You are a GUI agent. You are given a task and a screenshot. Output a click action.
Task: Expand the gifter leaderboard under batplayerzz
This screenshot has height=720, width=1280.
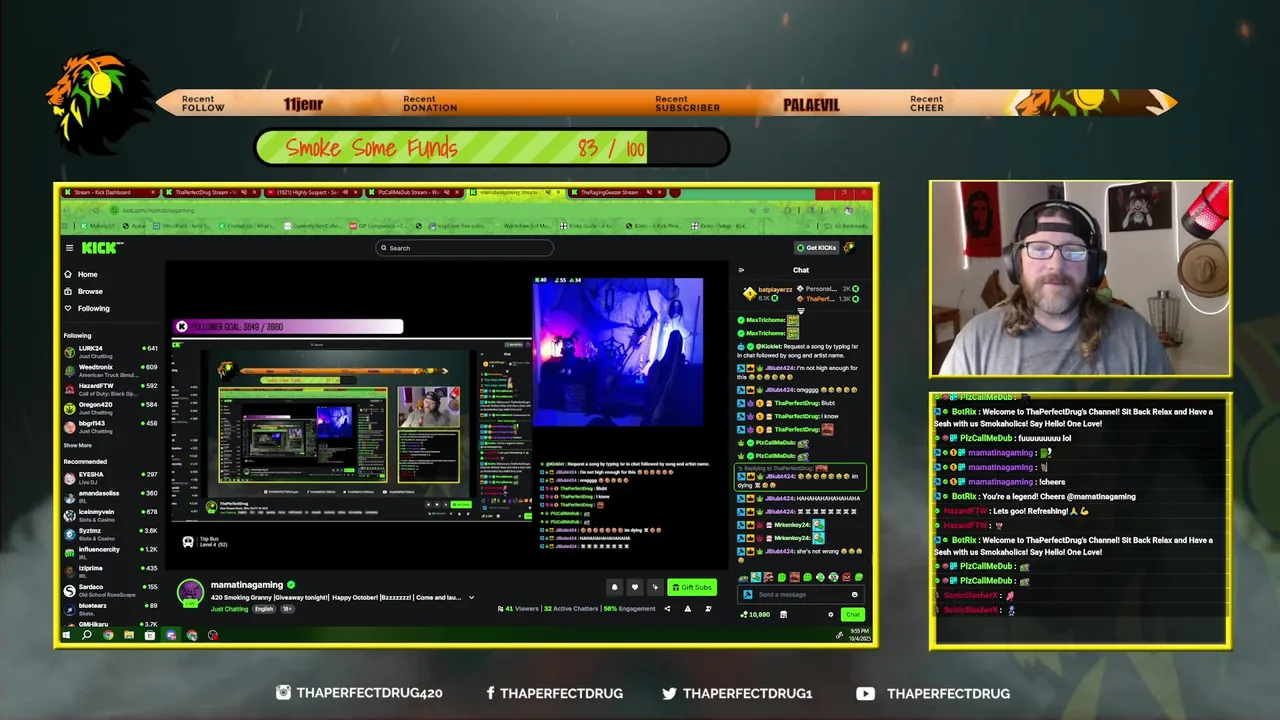point(801,311)
